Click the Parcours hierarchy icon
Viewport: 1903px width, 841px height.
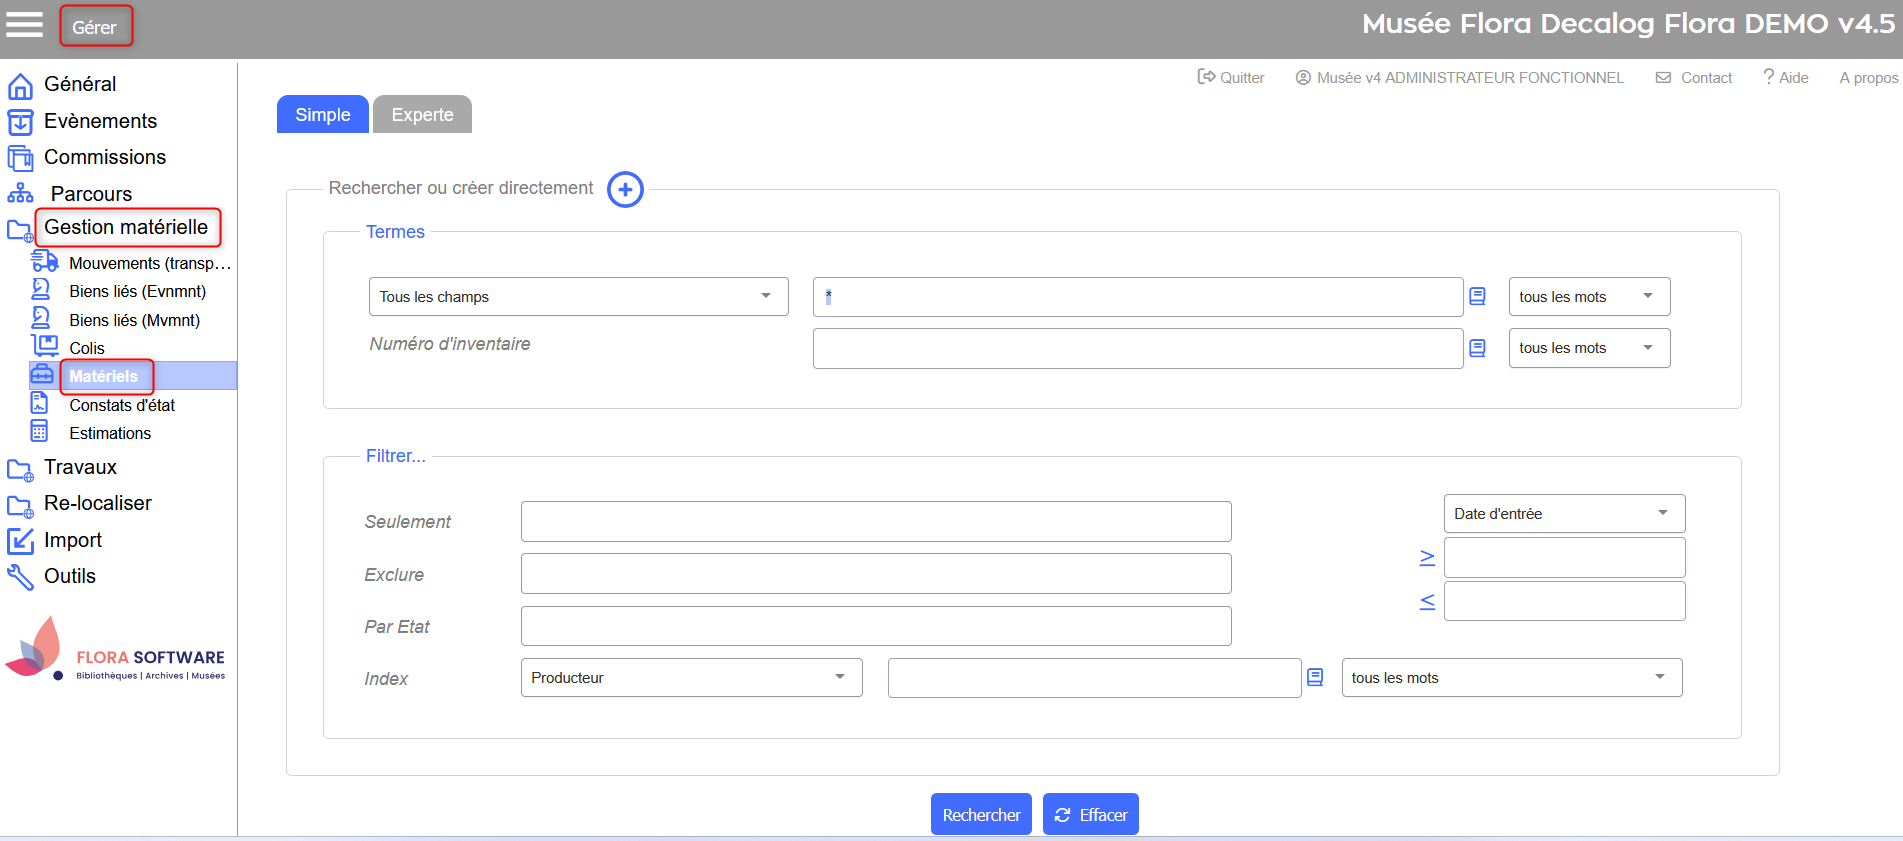tap(20, 194)
